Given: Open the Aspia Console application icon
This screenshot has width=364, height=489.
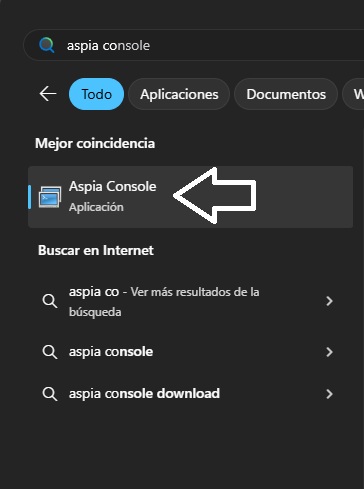Looking at the screenshot, I should (x=50, y=197).
